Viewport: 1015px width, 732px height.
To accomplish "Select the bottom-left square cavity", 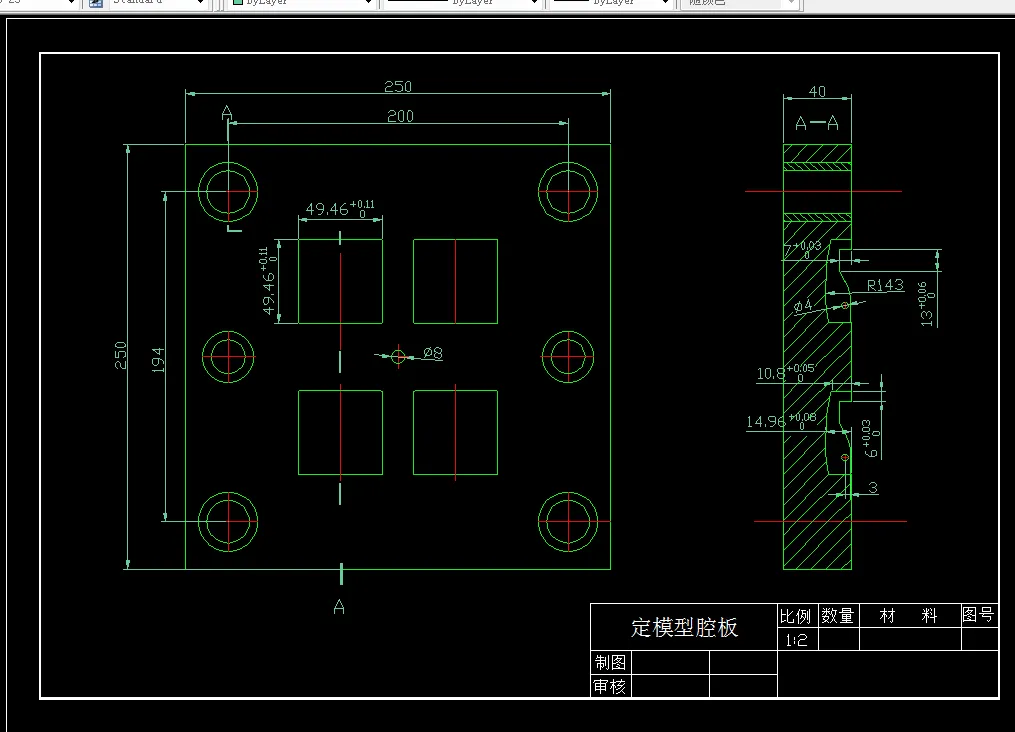I will pos(340,432).
